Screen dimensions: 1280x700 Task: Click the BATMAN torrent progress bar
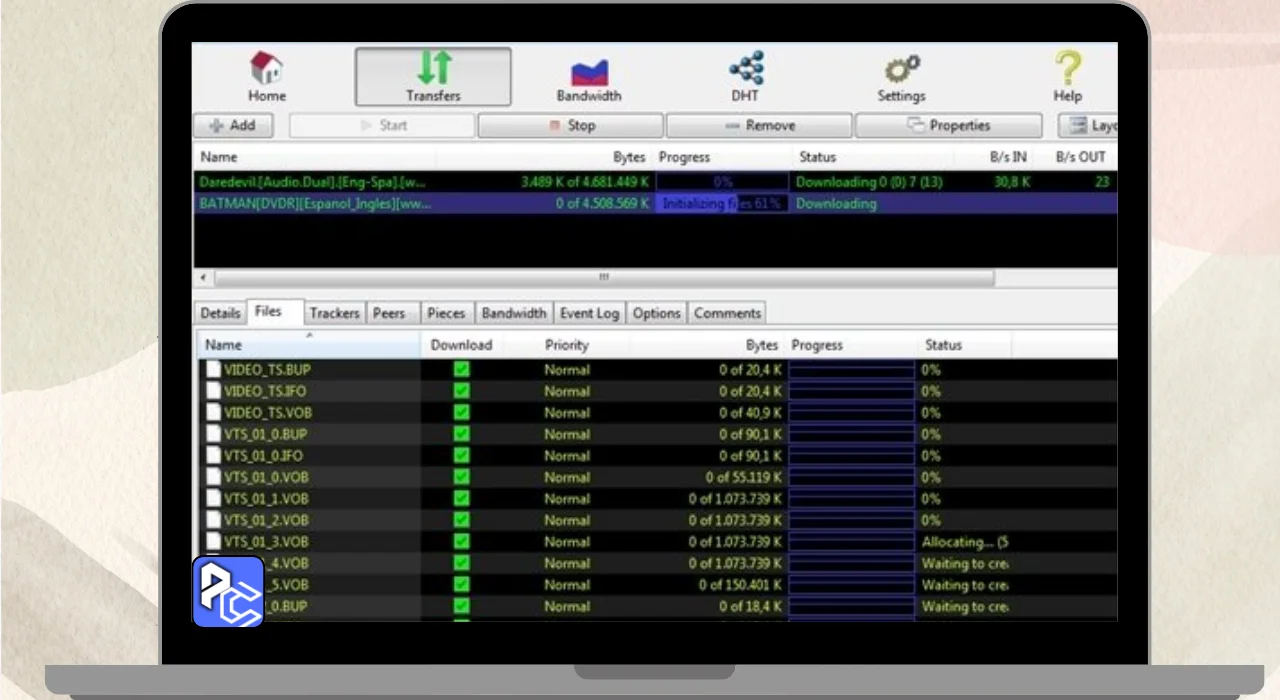coord(722,204)
